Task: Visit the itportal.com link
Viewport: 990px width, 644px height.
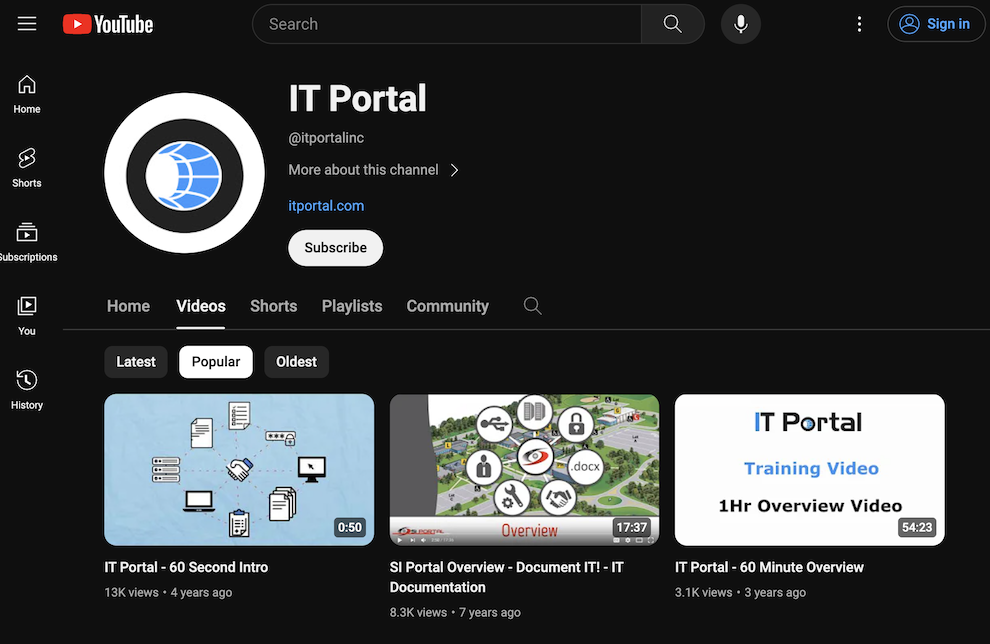Action: point(326,205)
